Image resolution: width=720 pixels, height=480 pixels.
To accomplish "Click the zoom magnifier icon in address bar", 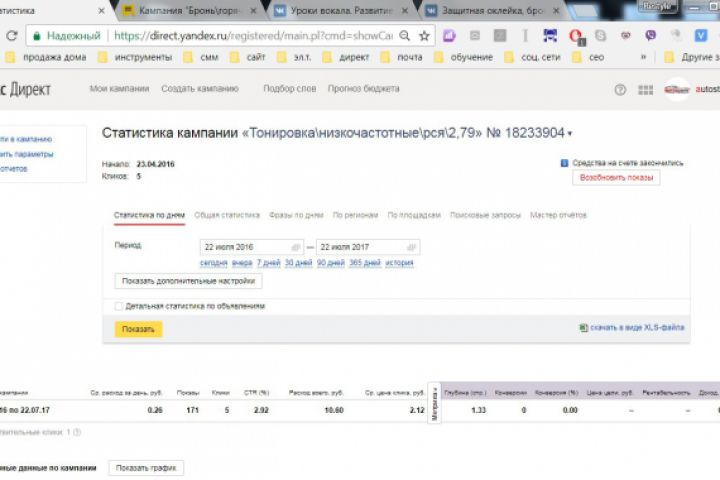I will point(405,36).
